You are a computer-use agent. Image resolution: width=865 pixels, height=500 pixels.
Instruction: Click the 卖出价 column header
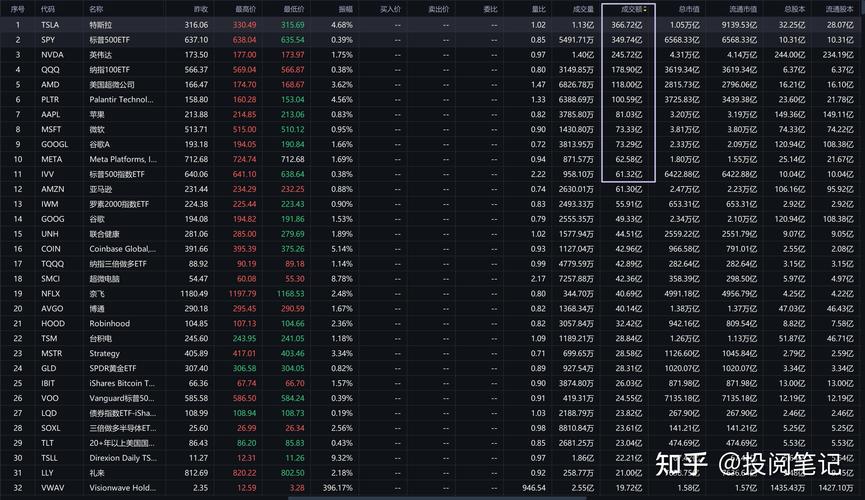(x=439, y=9)
